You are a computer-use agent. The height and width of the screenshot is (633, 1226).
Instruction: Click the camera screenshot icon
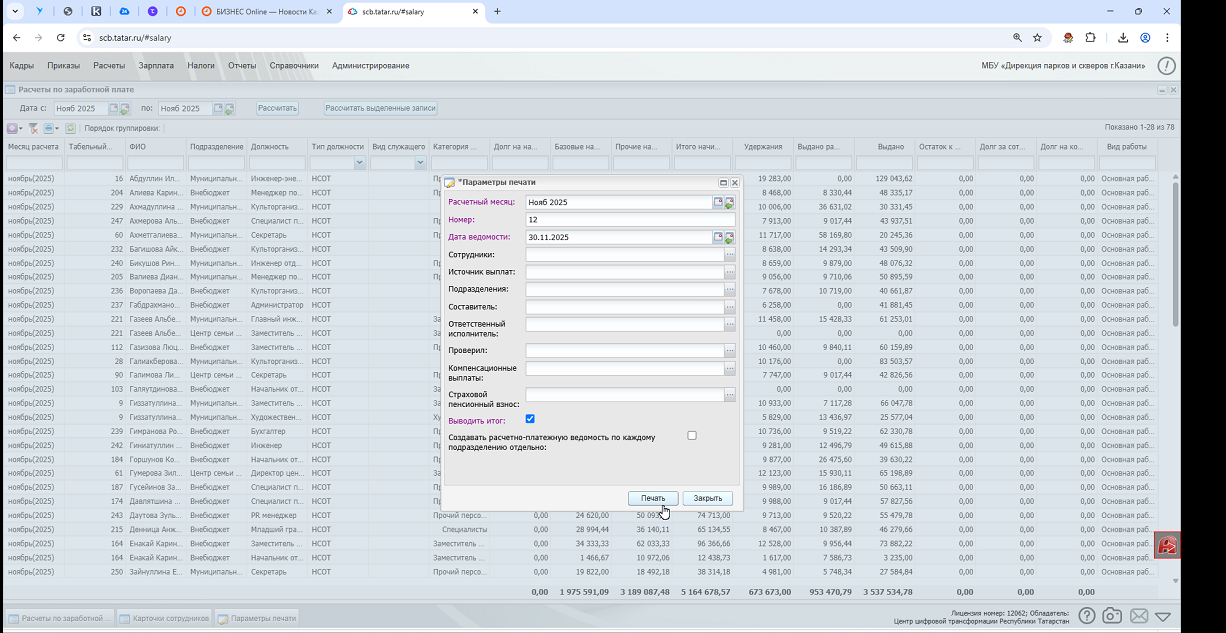tap(1112, 616)
